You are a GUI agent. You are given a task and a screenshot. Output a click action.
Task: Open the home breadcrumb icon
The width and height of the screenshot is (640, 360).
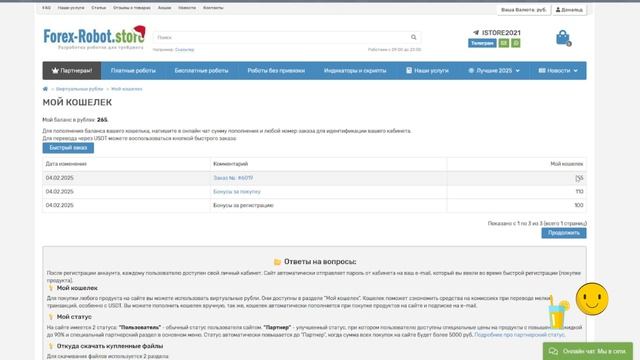point(45,89)
